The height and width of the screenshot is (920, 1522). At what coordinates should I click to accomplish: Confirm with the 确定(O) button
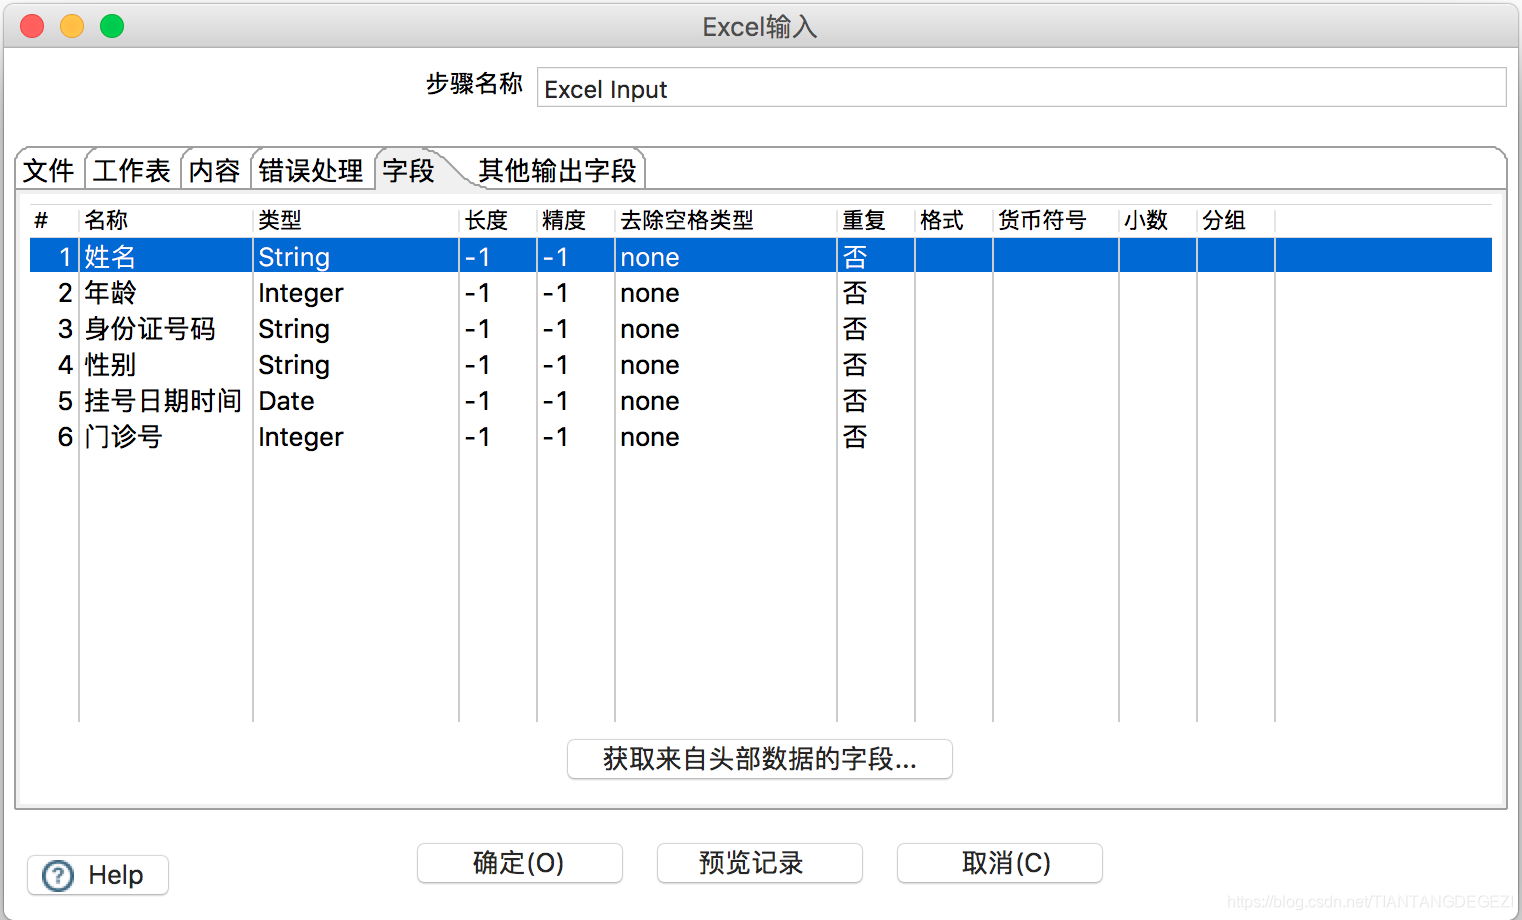pyautogui.click(x=520, y=863)
